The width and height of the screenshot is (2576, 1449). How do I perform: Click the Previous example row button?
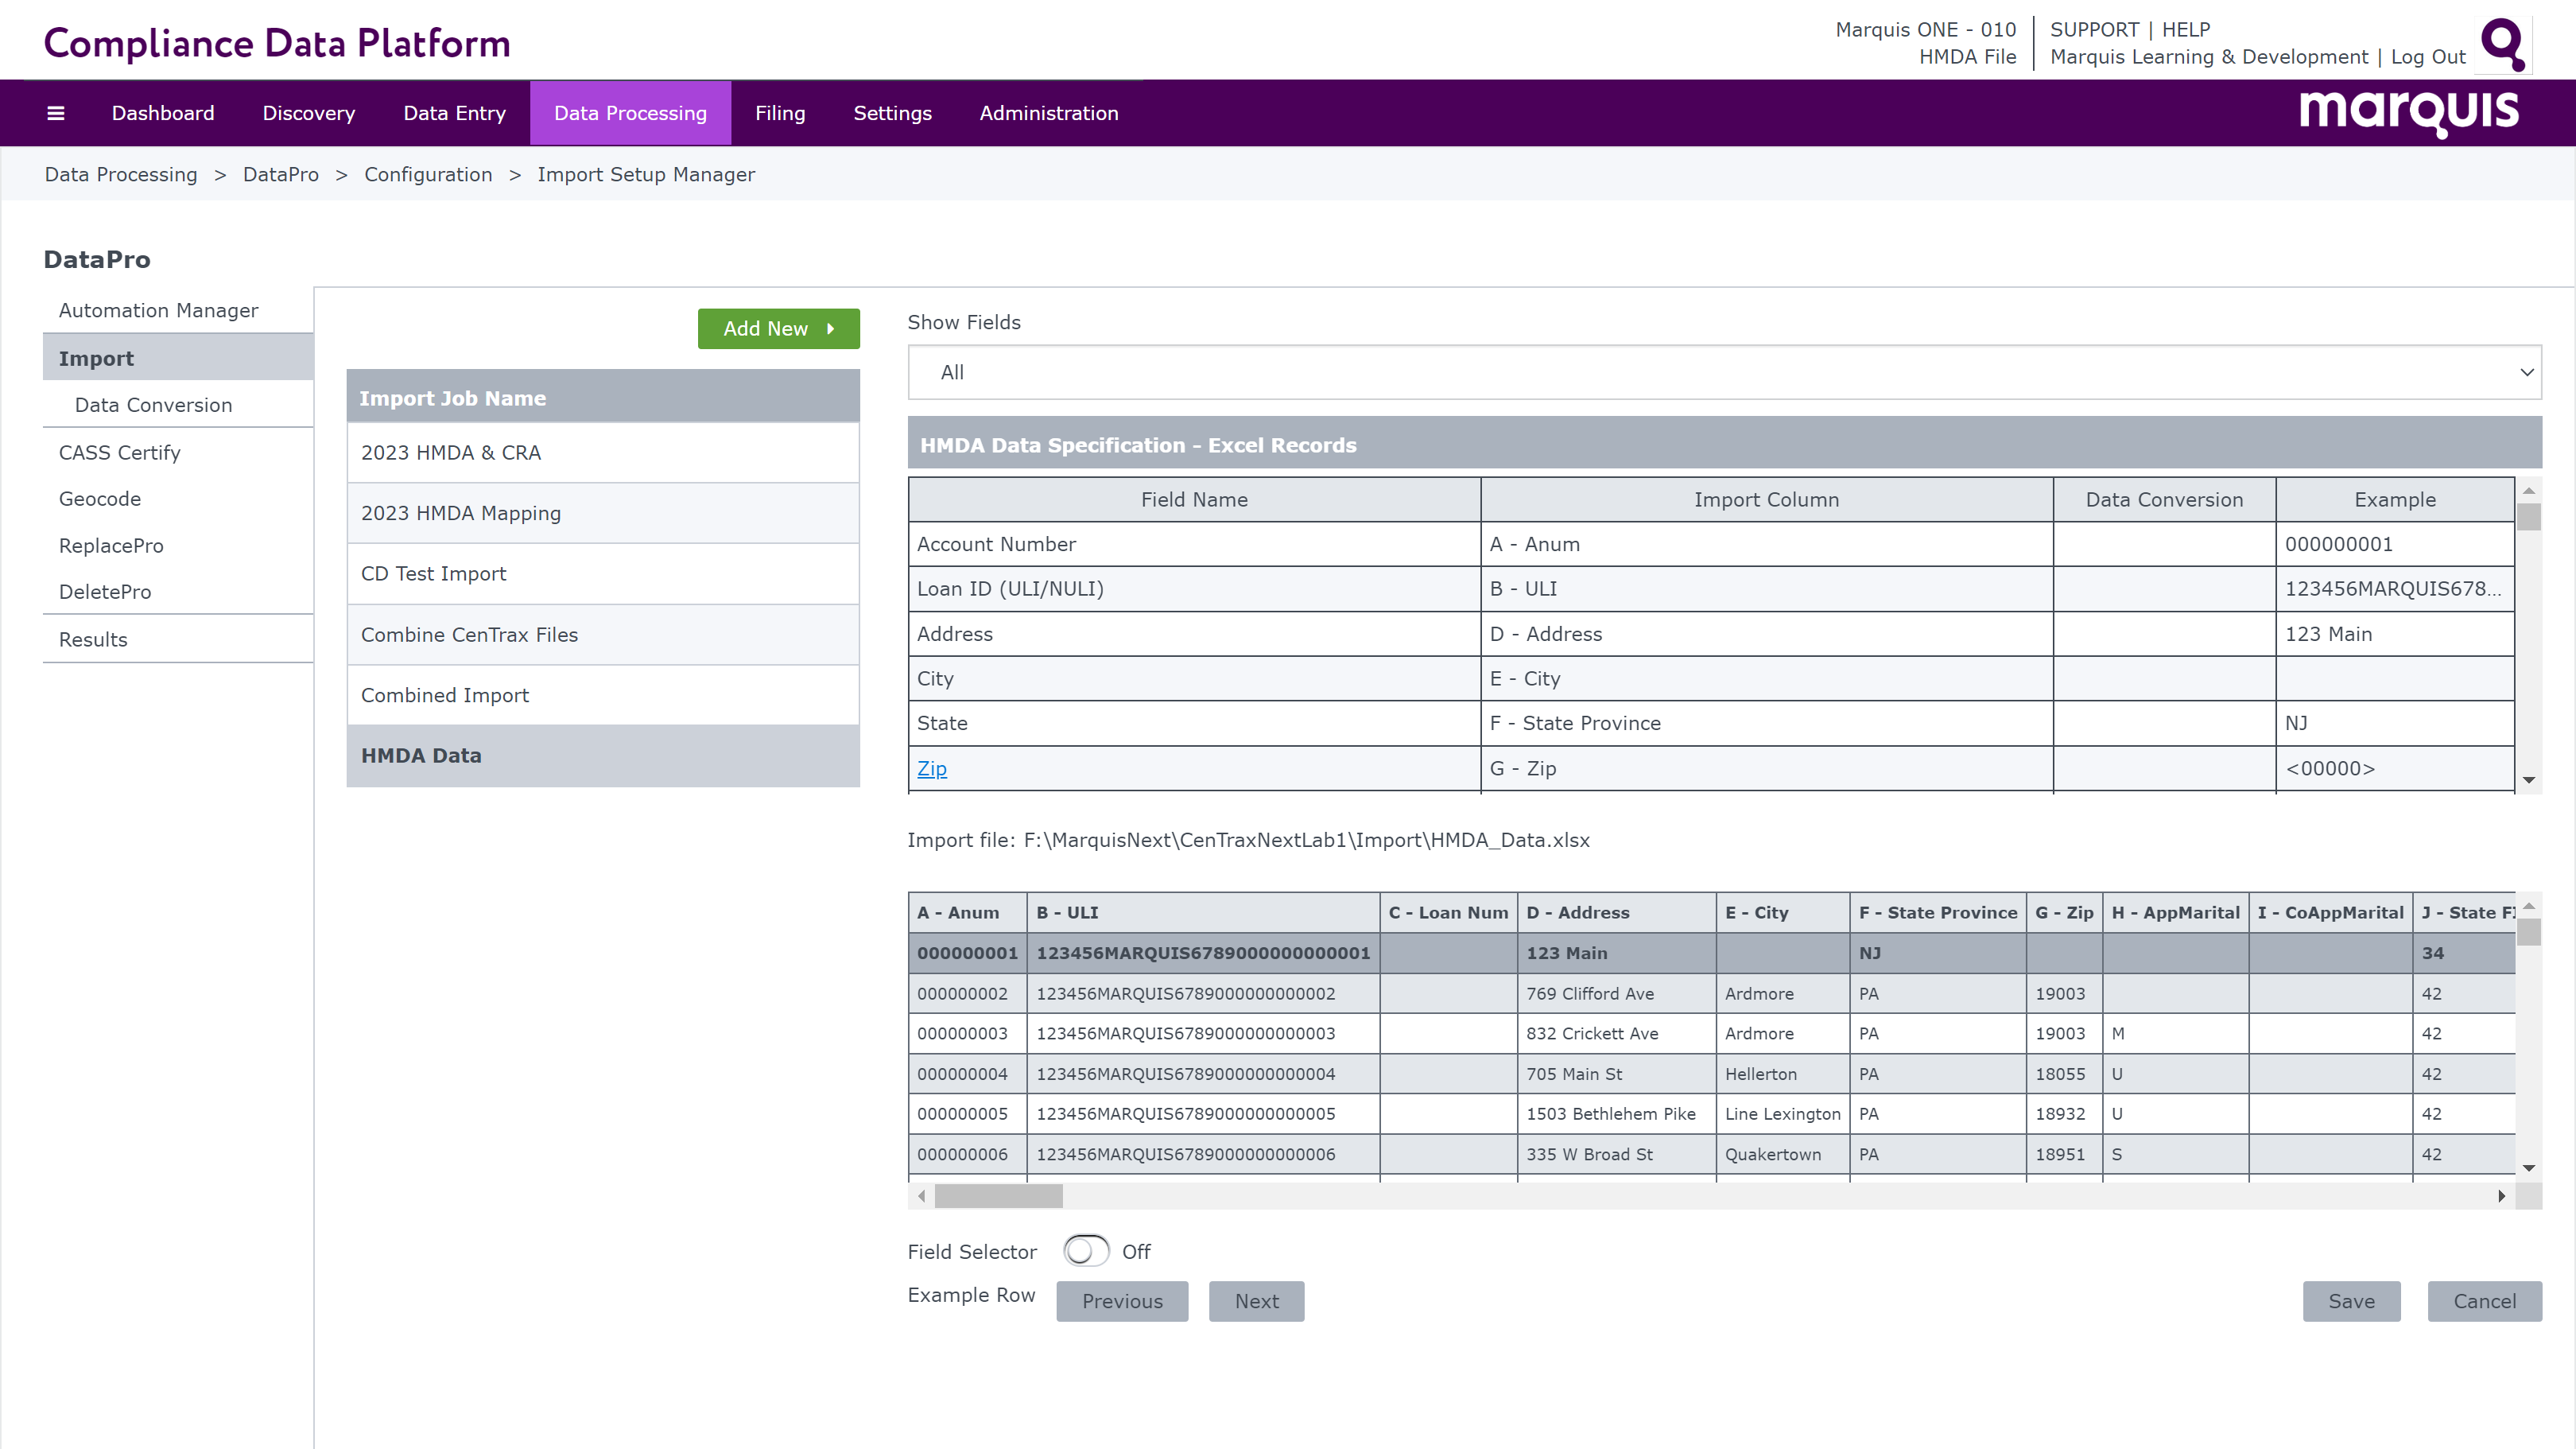pos(1122,1301)
